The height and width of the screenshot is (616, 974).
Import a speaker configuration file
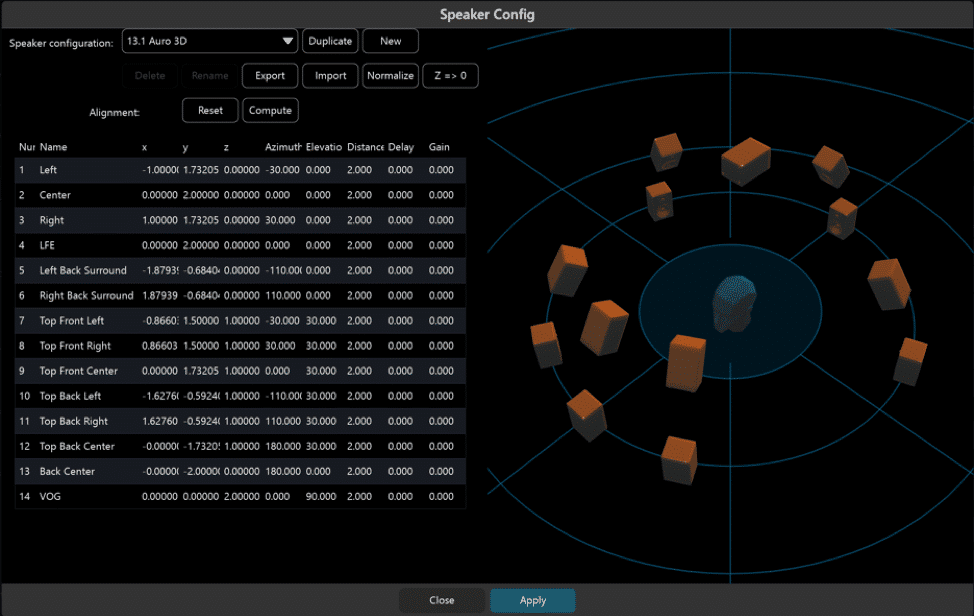click(330, 75)
